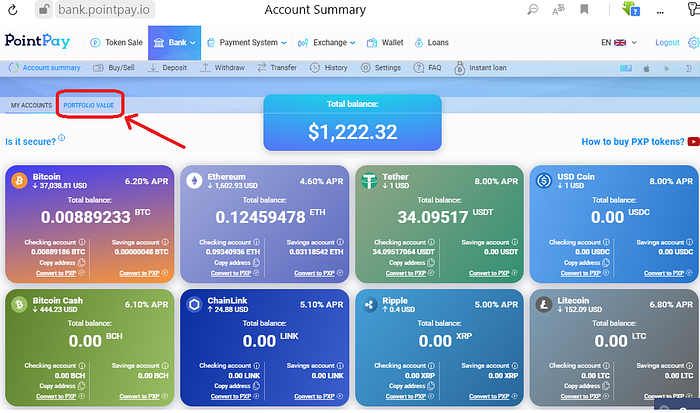Toggle dark mode moon icon
This screenshot has width=700, height=413.
(x=688, y=68)
